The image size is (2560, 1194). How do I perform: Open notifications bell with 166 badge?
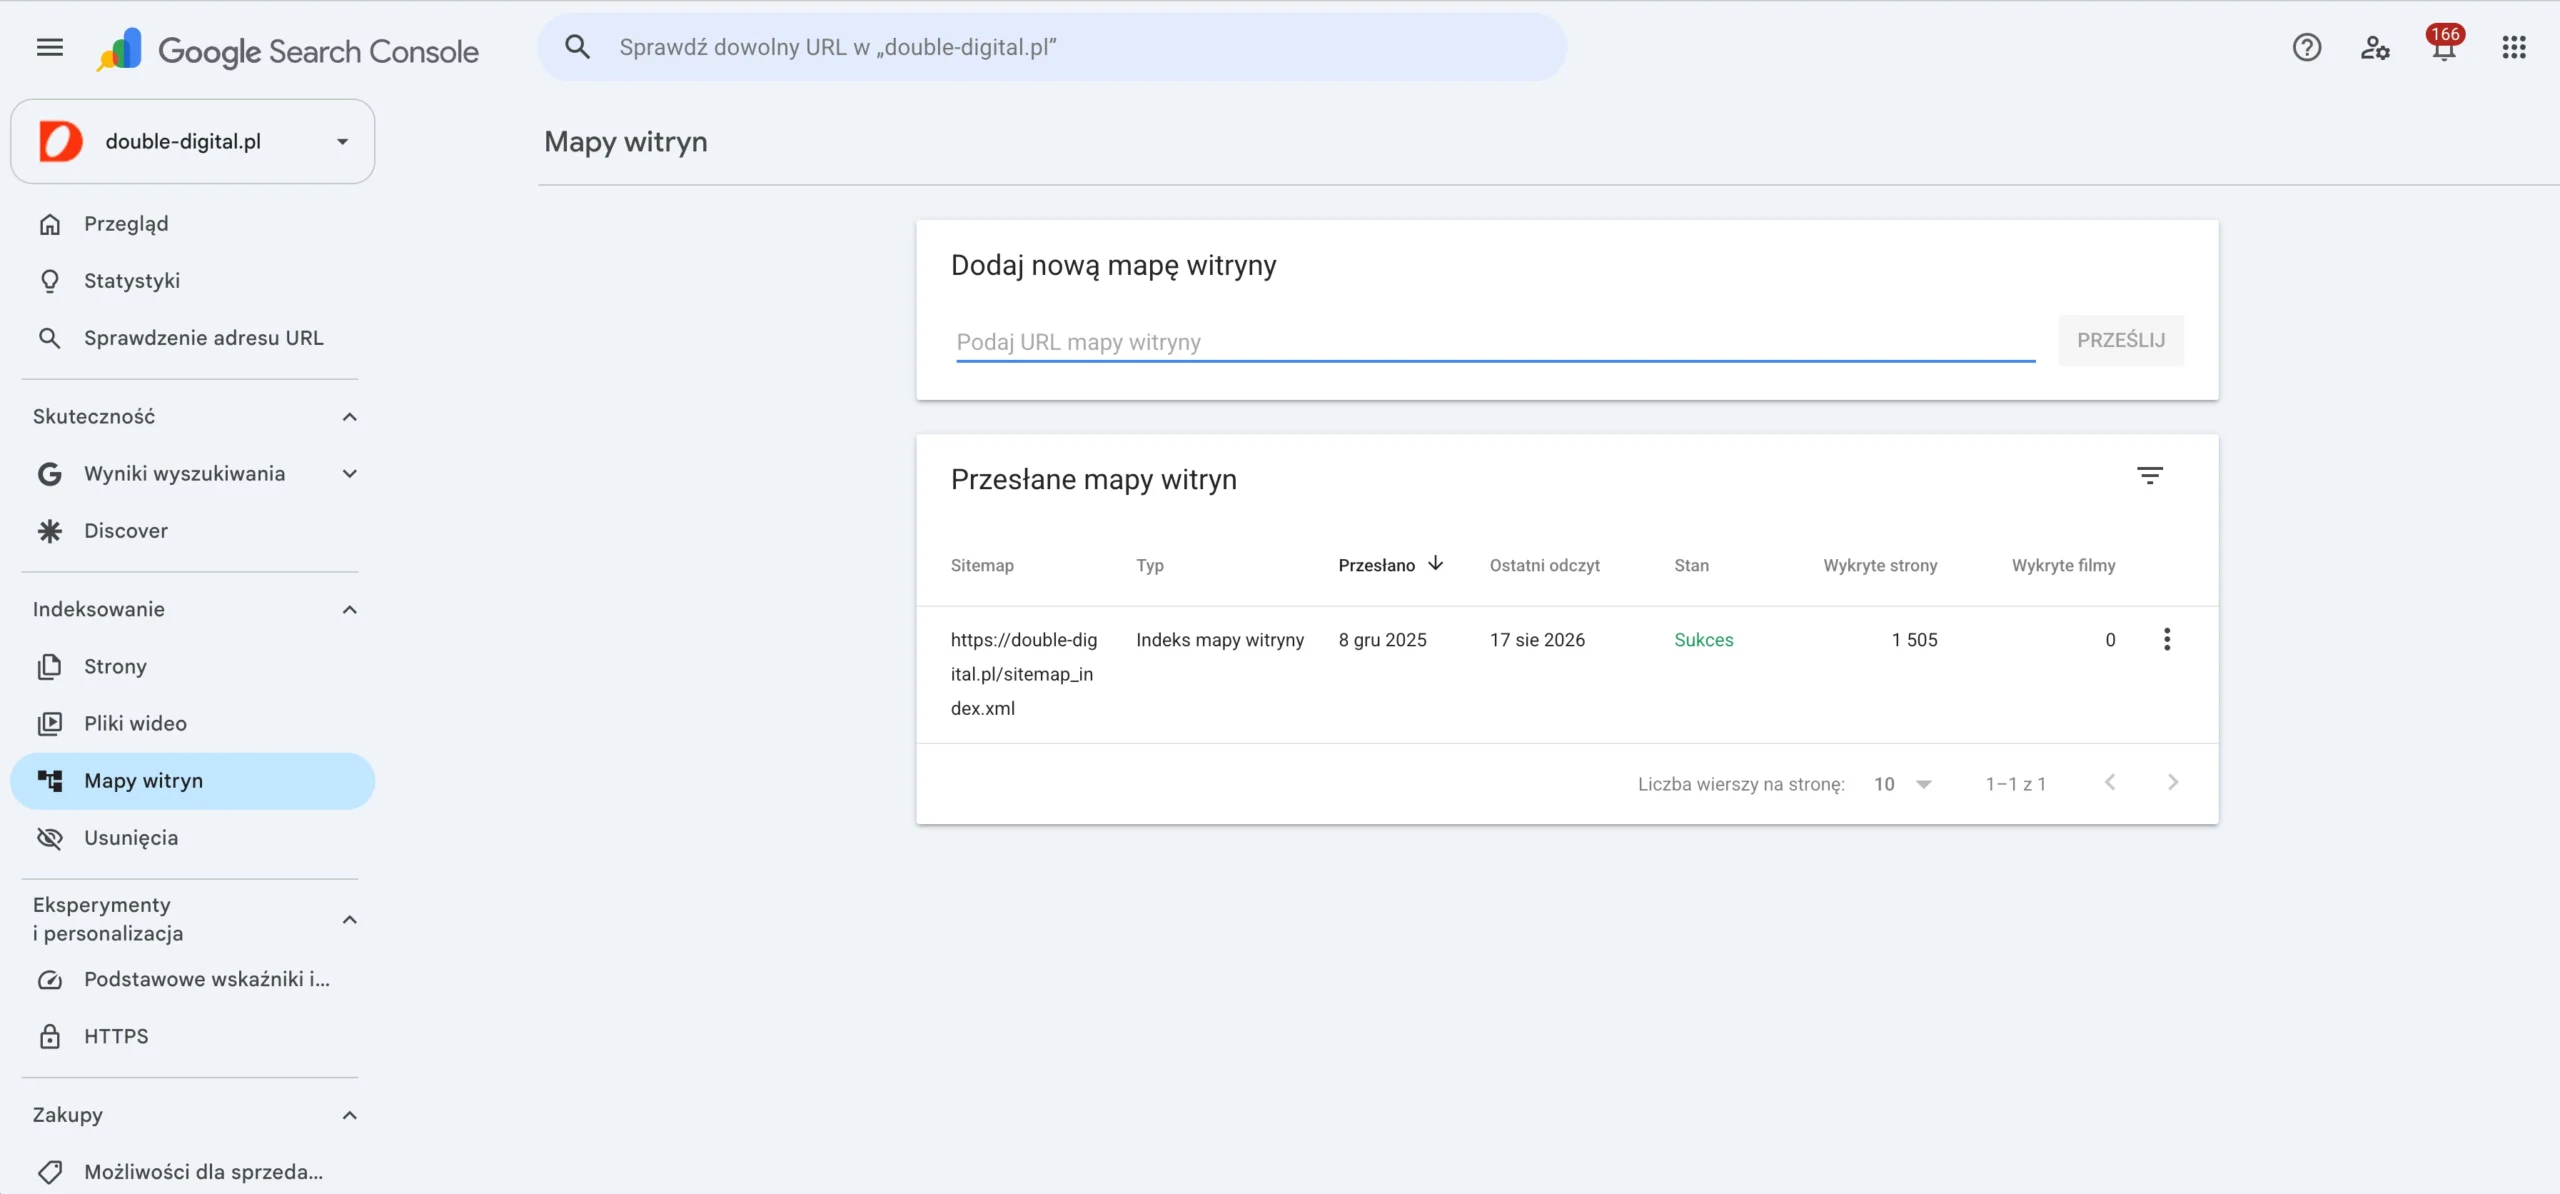click(2444, 44)
